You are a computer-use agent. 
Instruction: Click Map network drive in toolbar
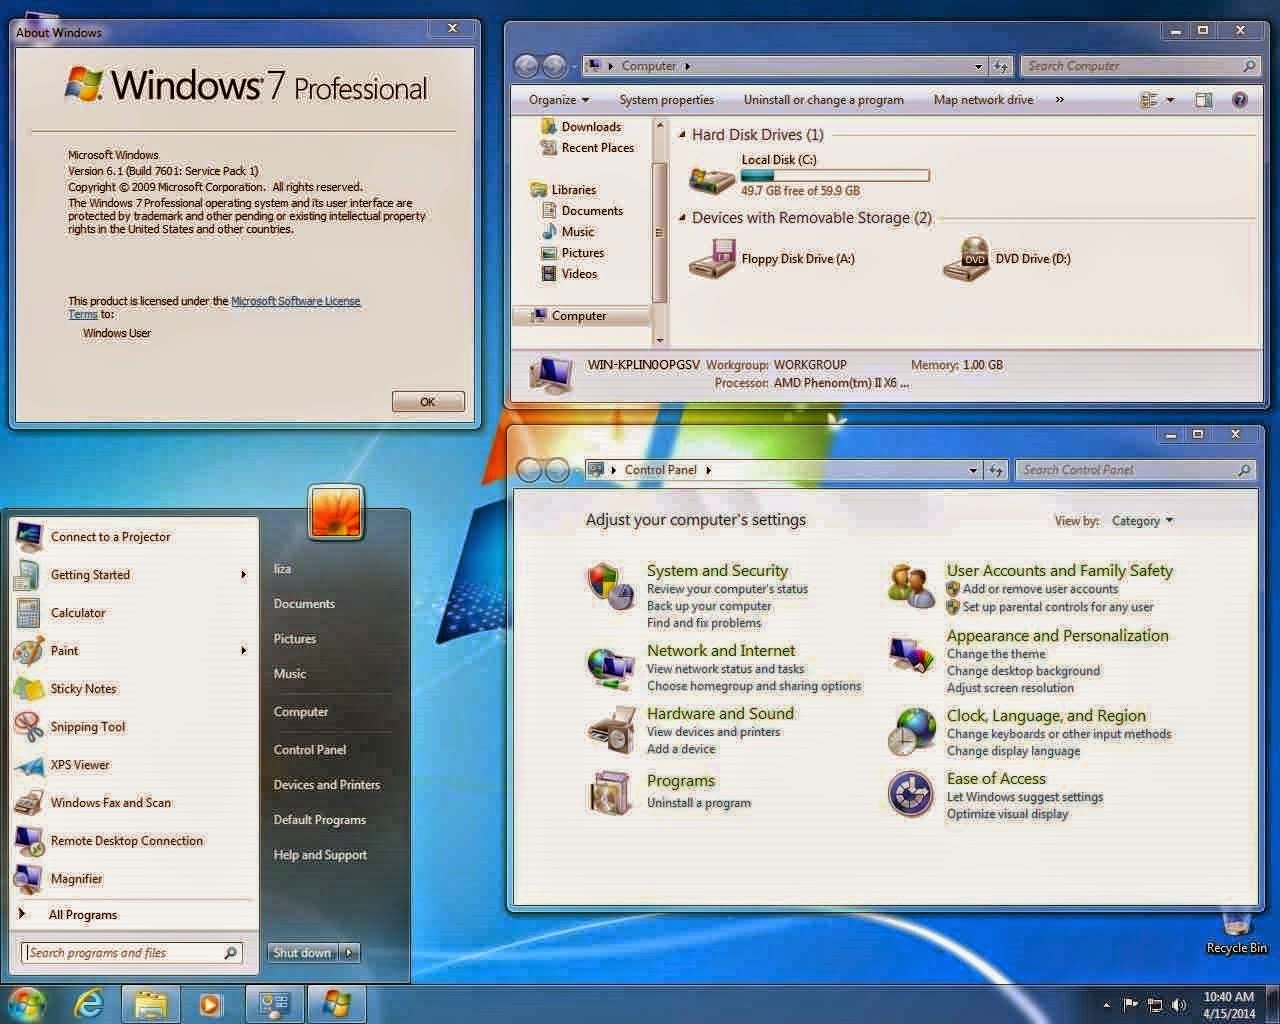click(x=983, y=100)
